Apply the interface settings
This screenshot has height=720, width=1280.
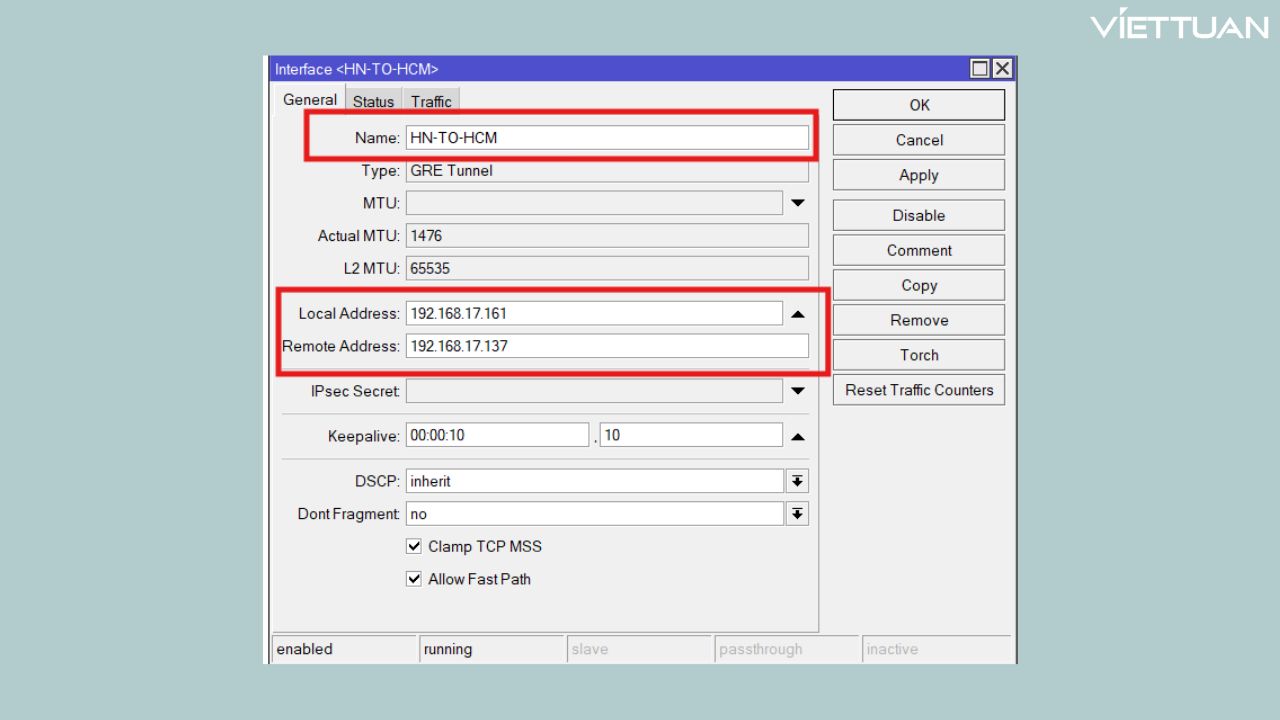(x=917, y=174)
